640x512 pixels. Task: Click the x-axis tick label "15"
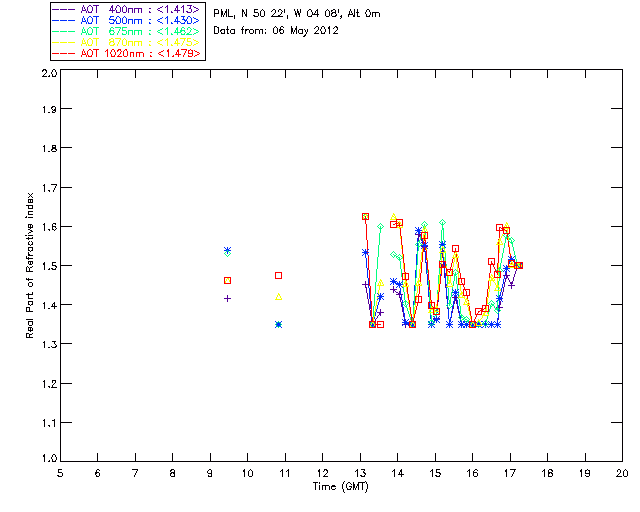[x=435, y=473]
